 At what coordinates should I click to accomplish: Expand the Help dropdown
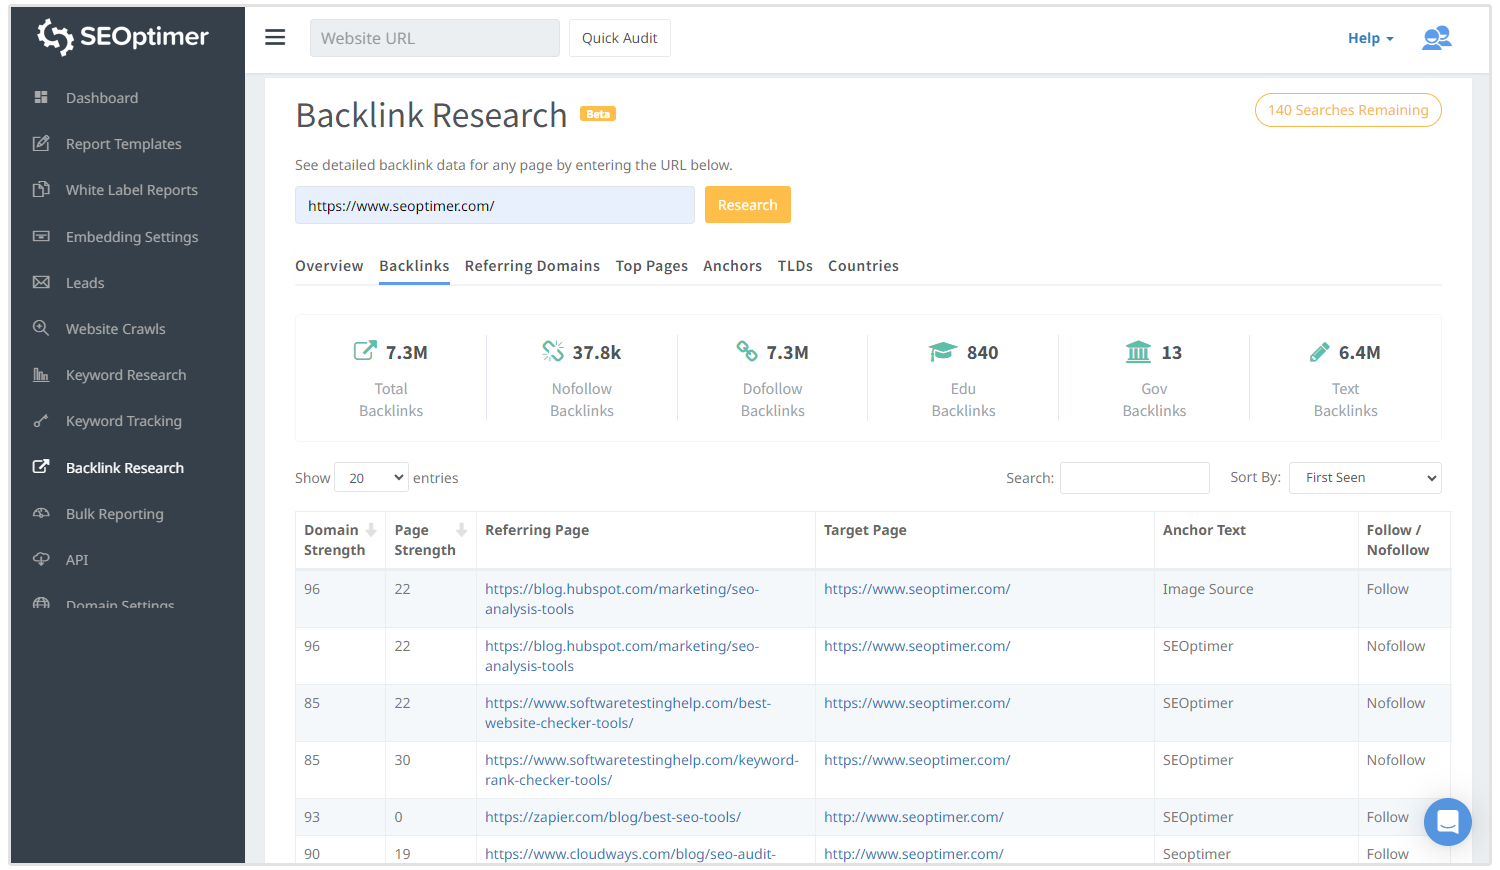coord(1369,38)
